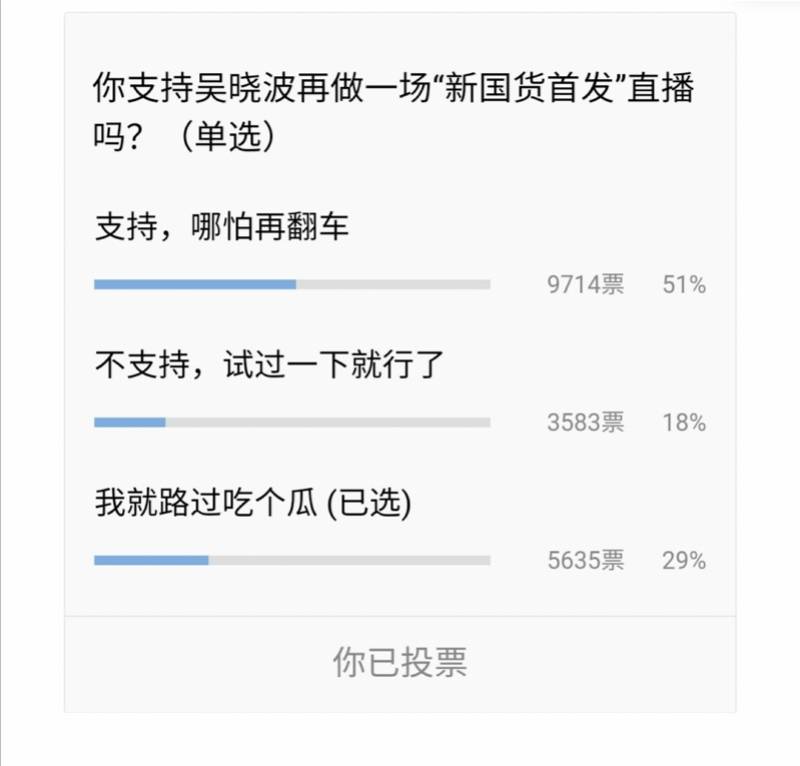Select option 我就路过吃个瓜 (已选)
This screenshot has height=766, width=800.
[253, 503]
